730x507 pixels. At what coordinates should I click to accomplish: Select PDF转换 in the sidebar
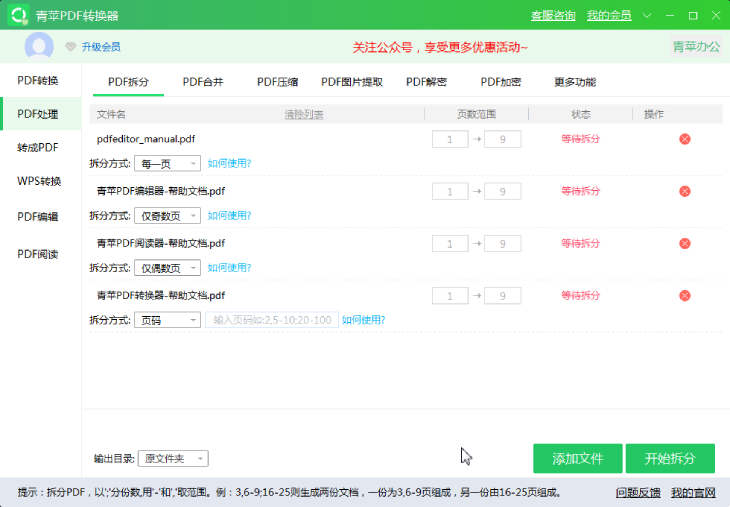[41, 81]
